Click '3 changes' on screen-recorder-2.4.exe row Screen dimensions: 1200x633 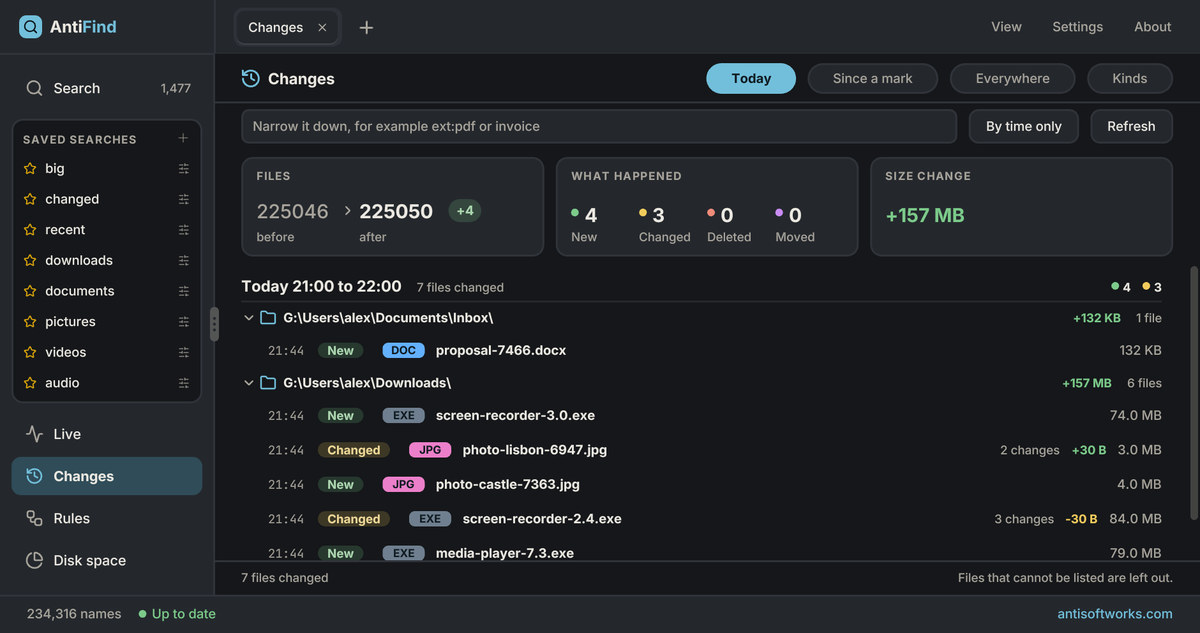(1024, 519)
